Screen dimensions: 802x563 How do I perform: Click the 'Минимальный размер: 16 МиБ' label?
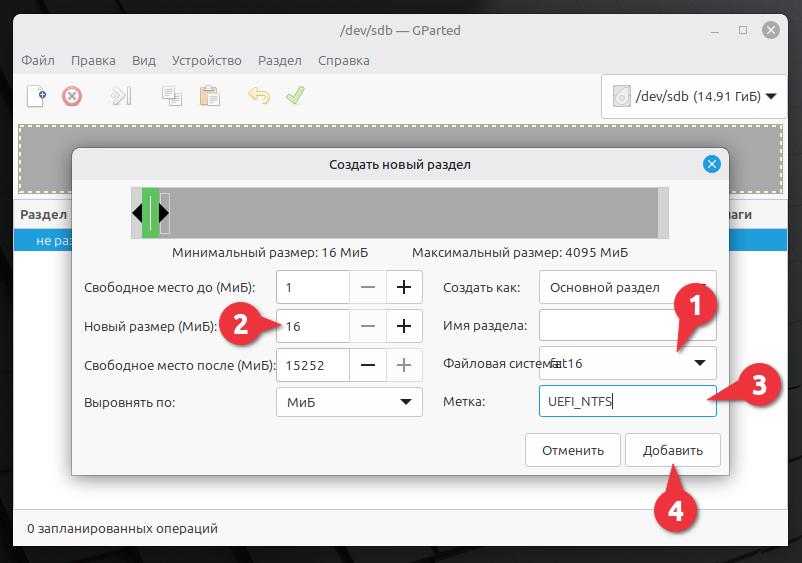click(270, 253)
